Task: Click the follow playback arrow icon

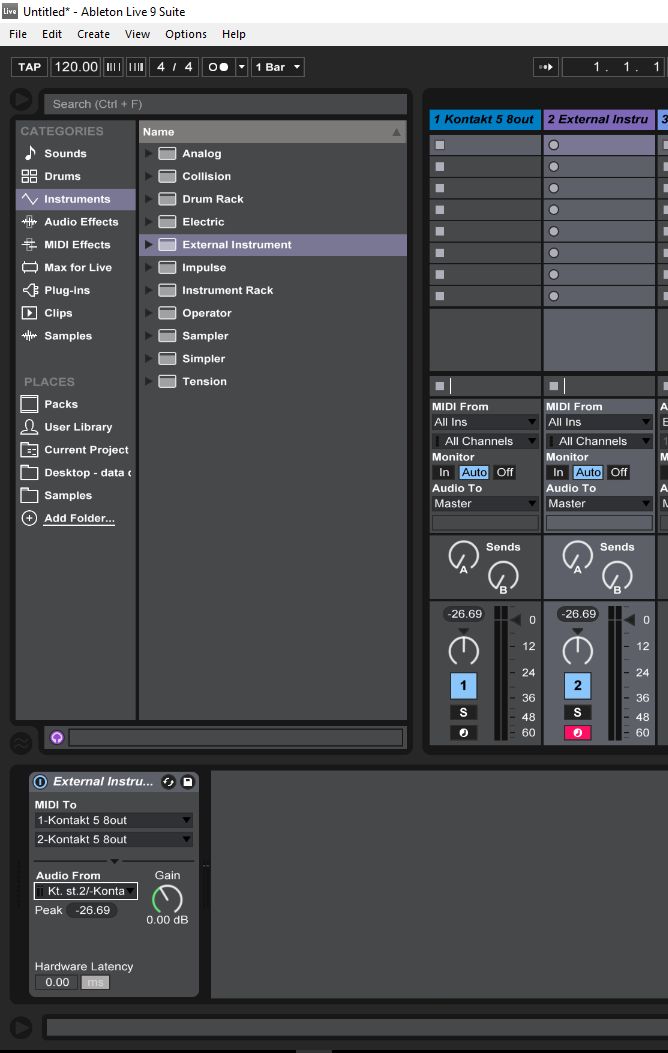Action: point(546,67)
